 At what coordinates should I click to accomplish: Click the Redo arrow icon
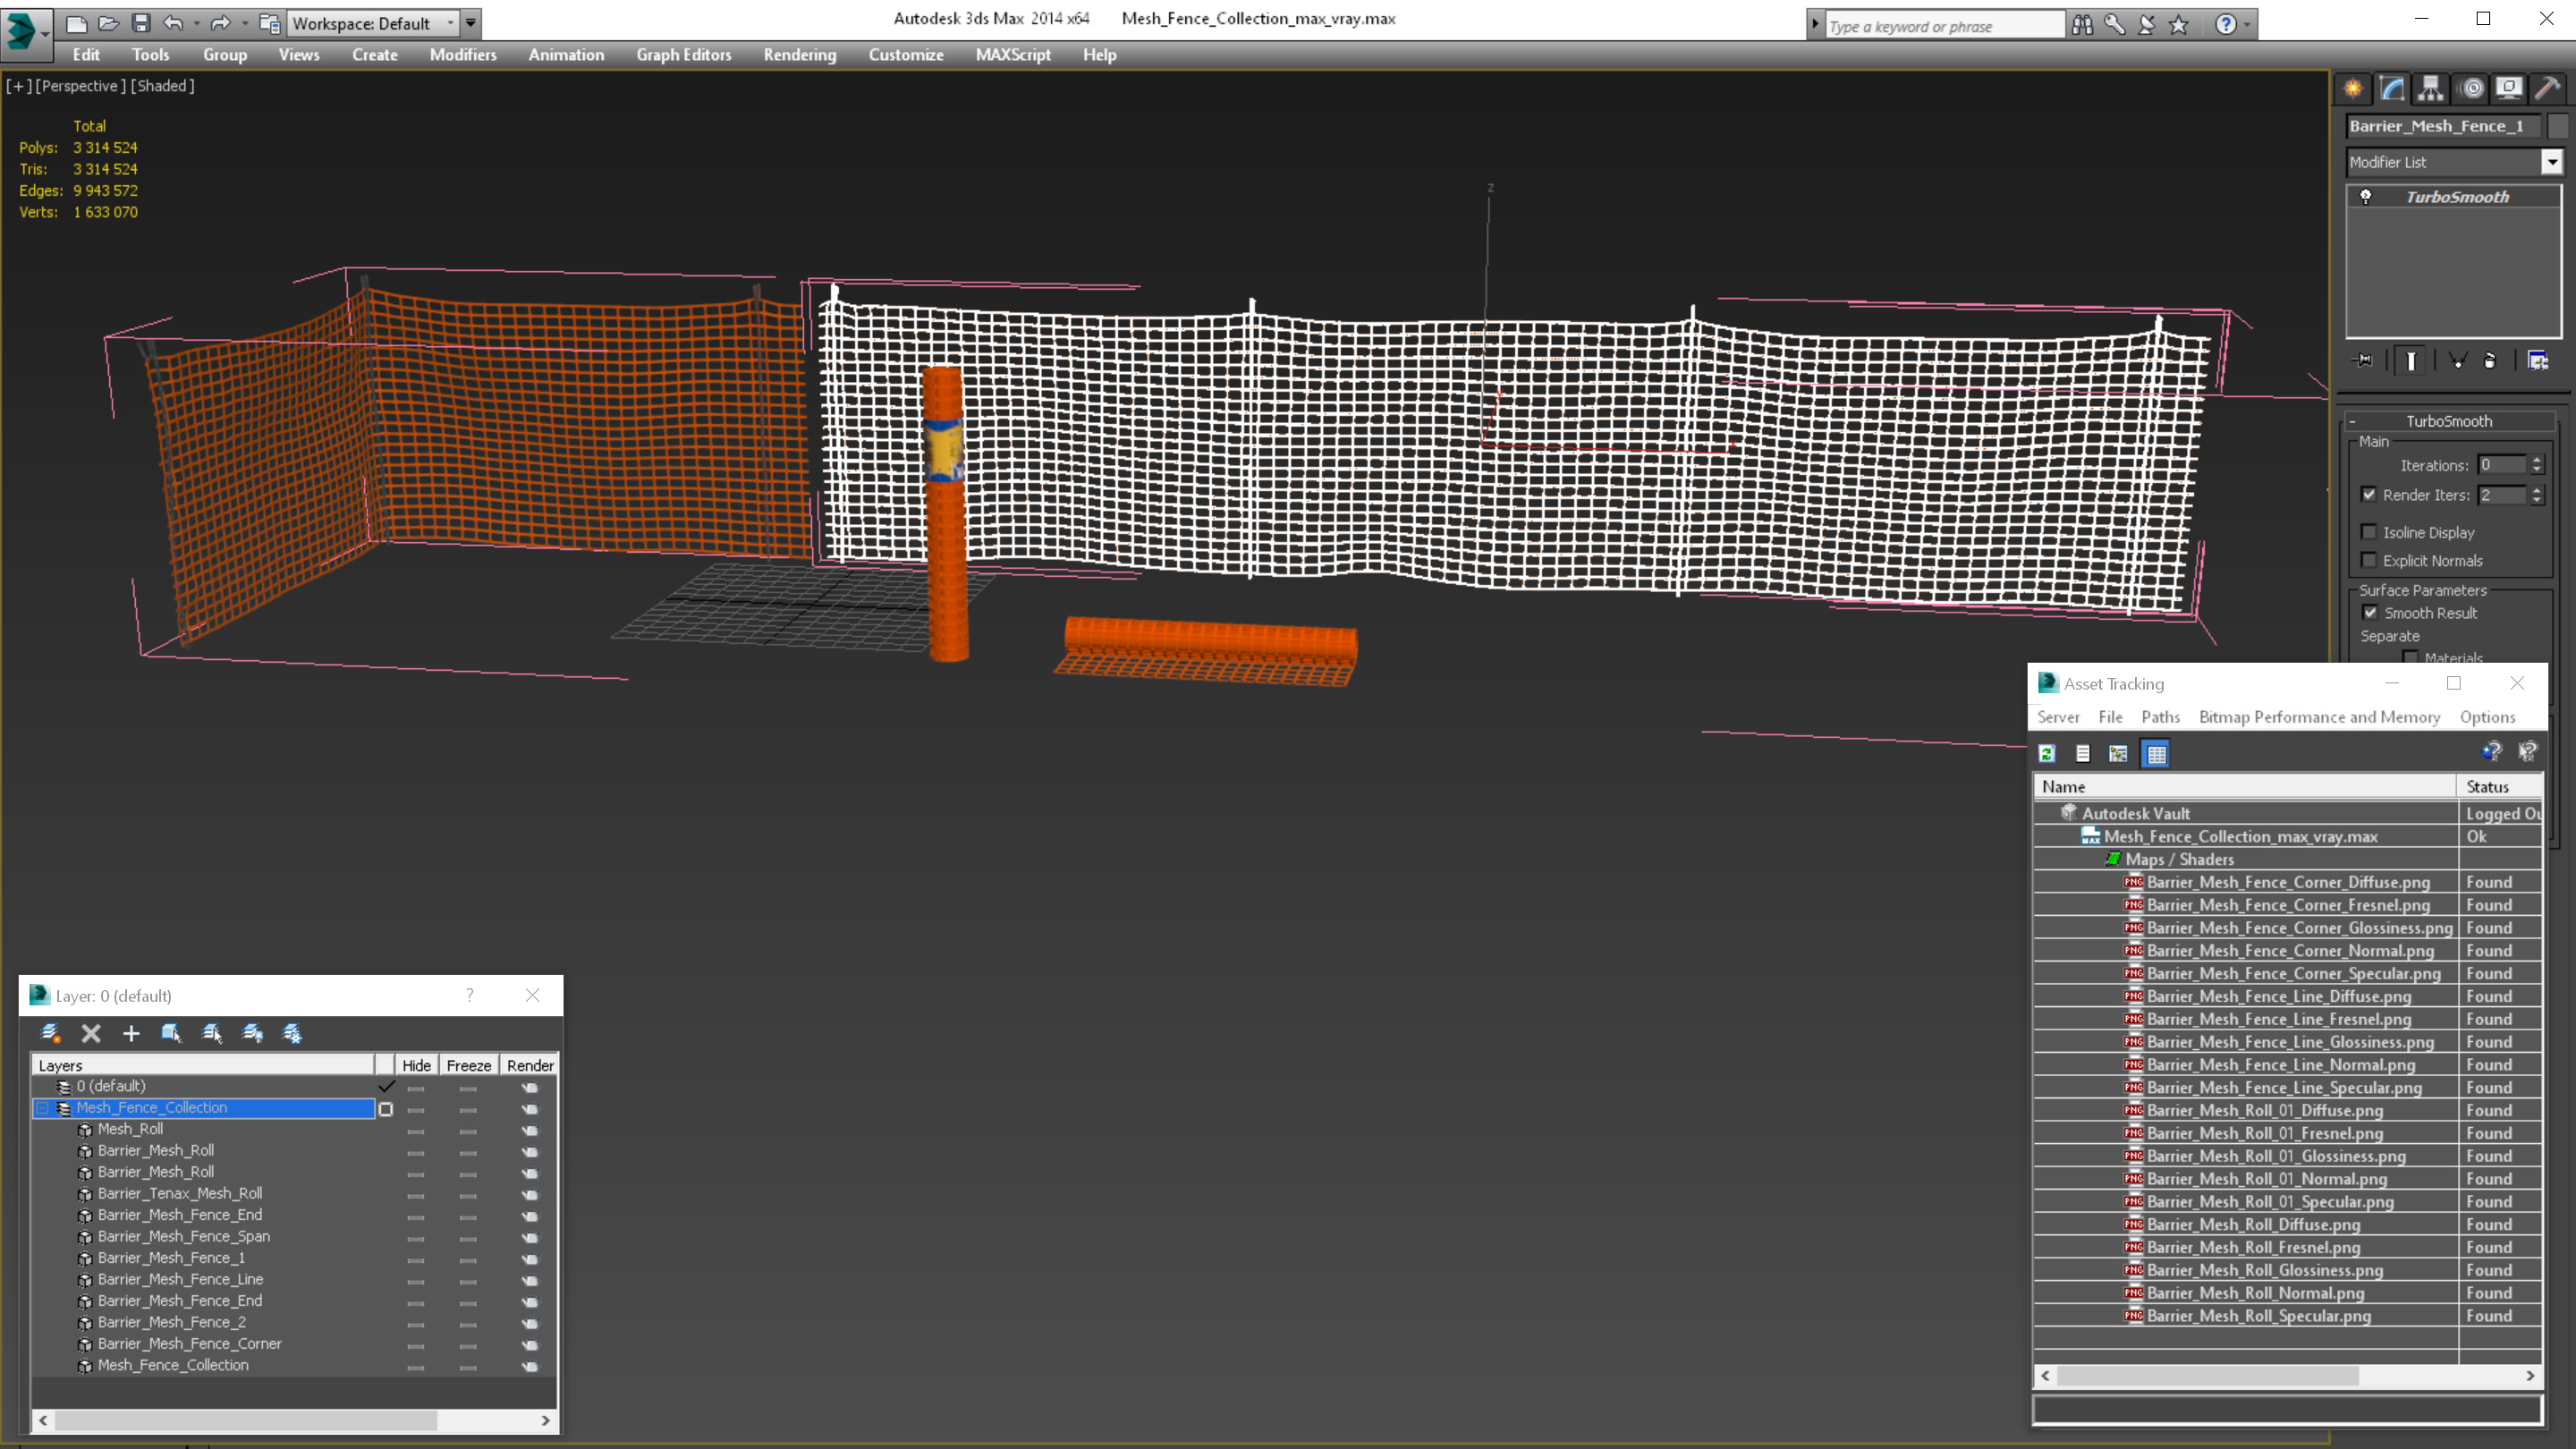pos(220,23)
